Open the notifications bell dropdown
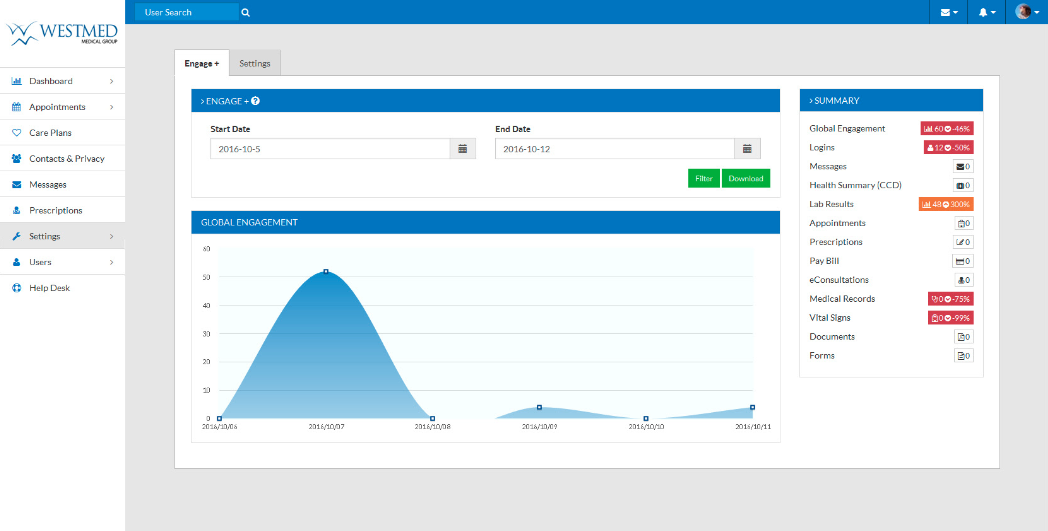The width and height of the screenshot is (1048, 531). tap(987, 12)
